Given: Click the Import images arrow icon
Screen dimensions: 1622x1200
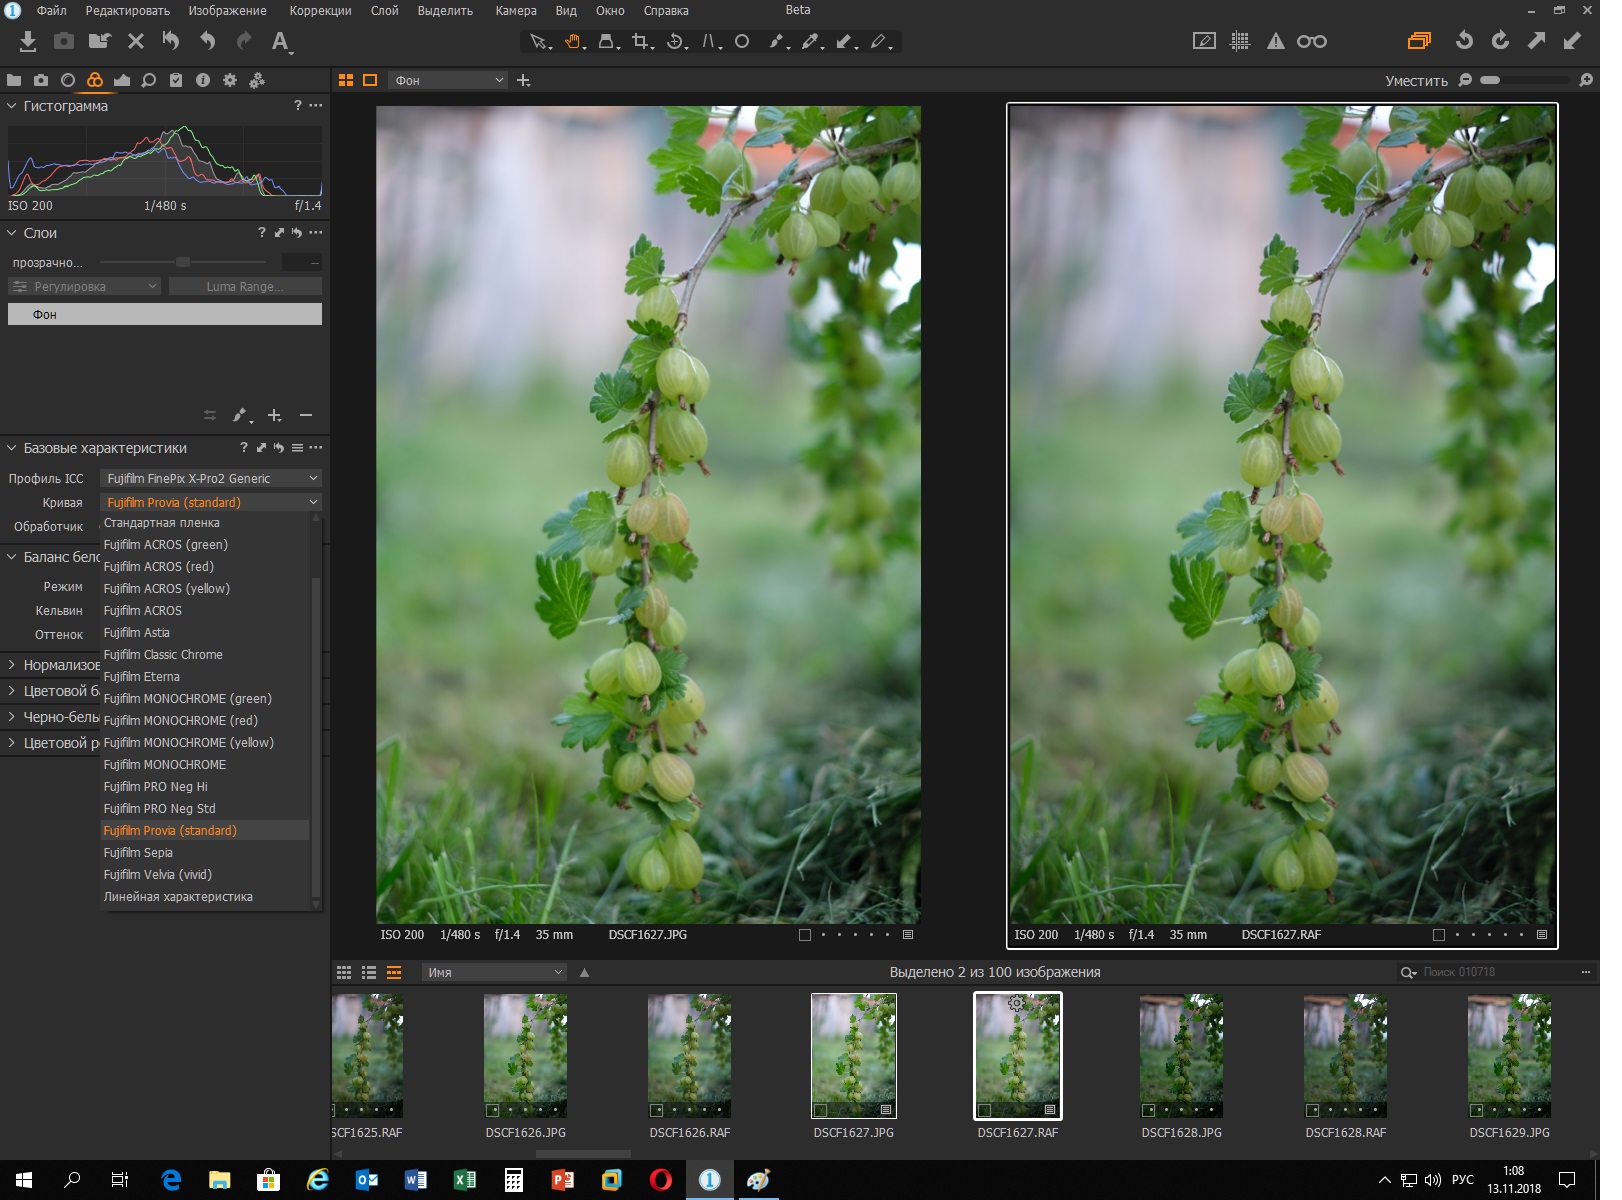Looking at the screenshot, I should pos(28,41).
